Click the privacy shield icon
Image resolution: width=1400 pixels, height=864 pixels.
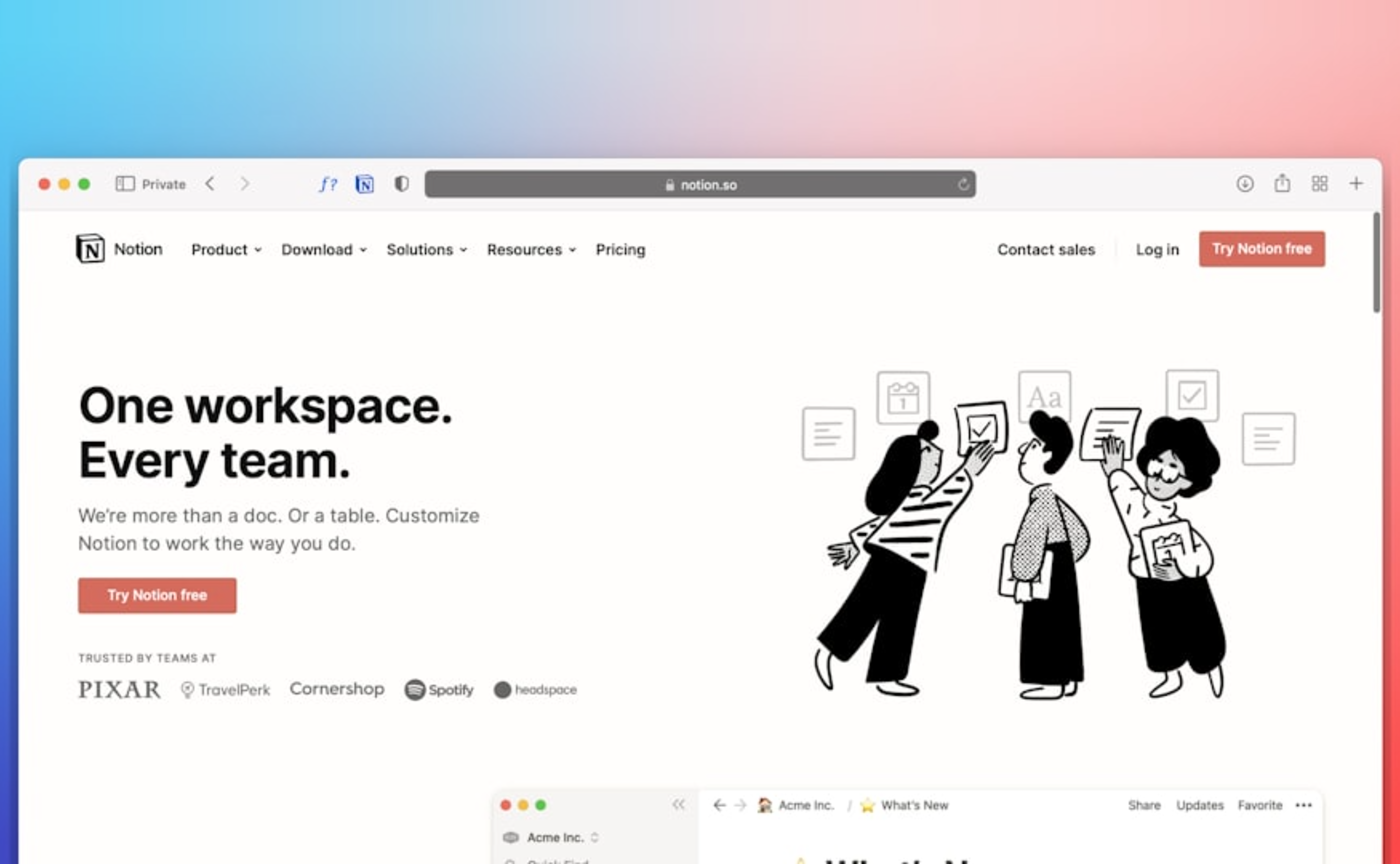tap(401, 184)
